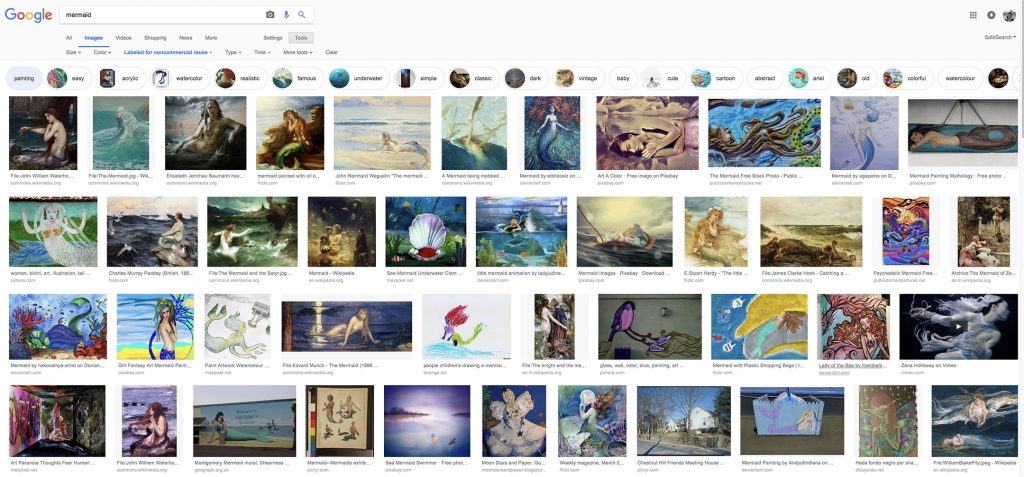Open the Art A Color Pixabay thumbnail
This screenshot has width=1024, height=477.
(647, 133)
